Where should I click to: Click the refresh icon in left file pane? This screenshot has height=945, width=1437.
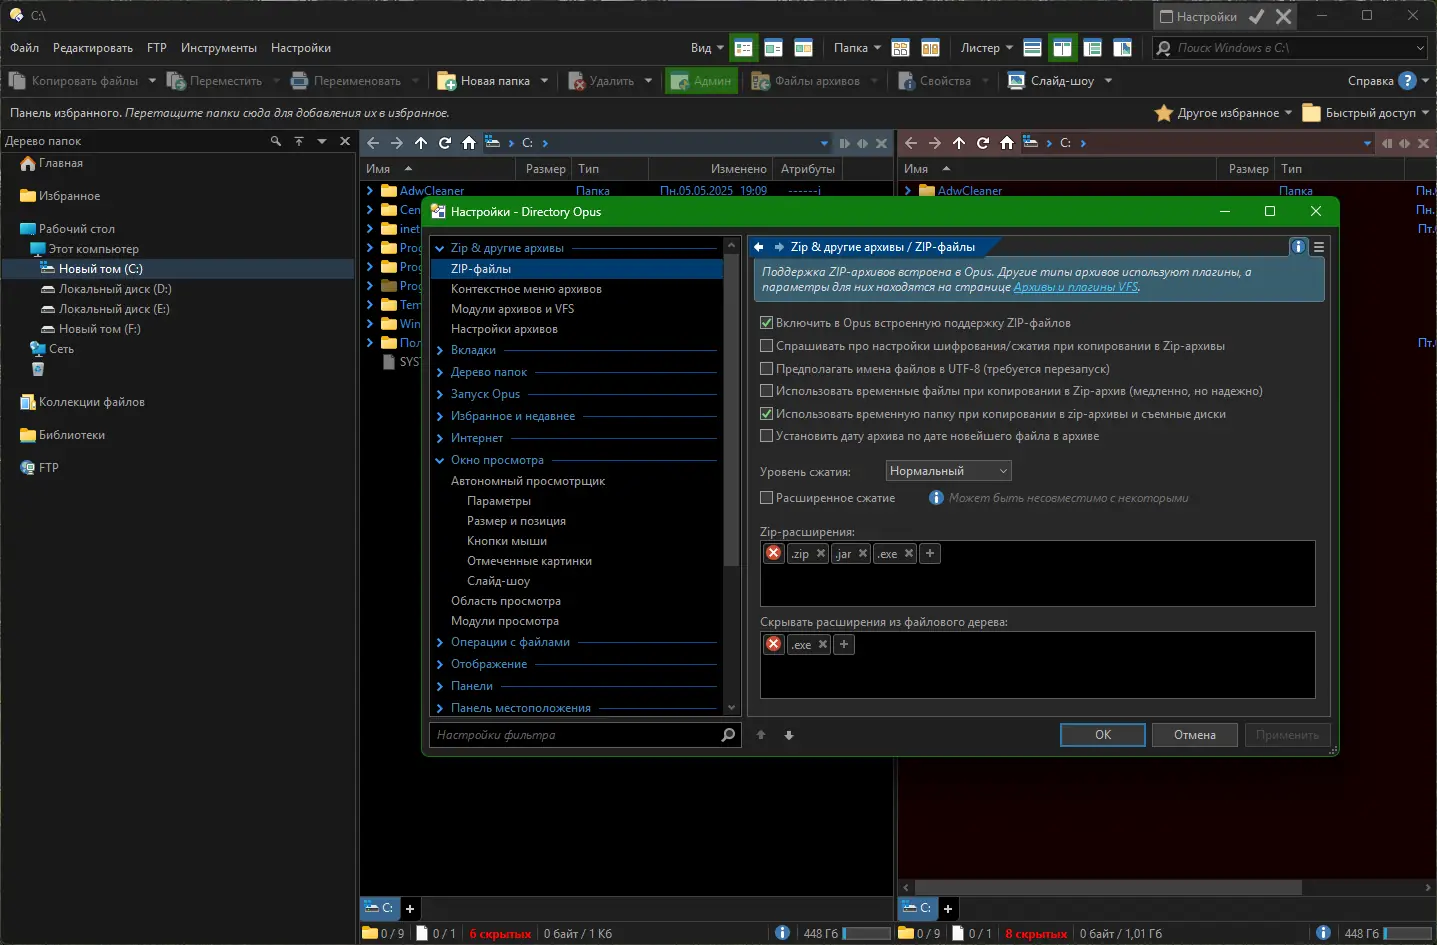pyautogui.click(x=445, y=143)
